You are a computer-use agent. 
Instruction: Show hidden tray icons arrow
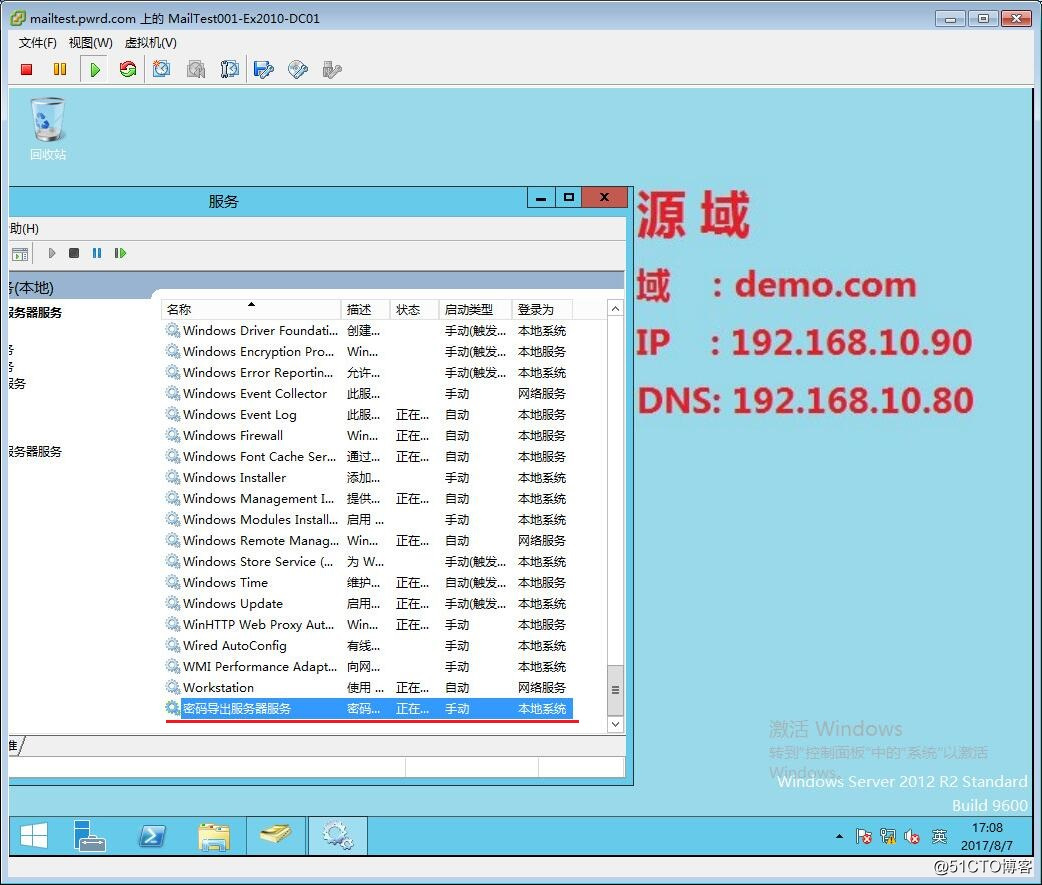click(840, 836)
